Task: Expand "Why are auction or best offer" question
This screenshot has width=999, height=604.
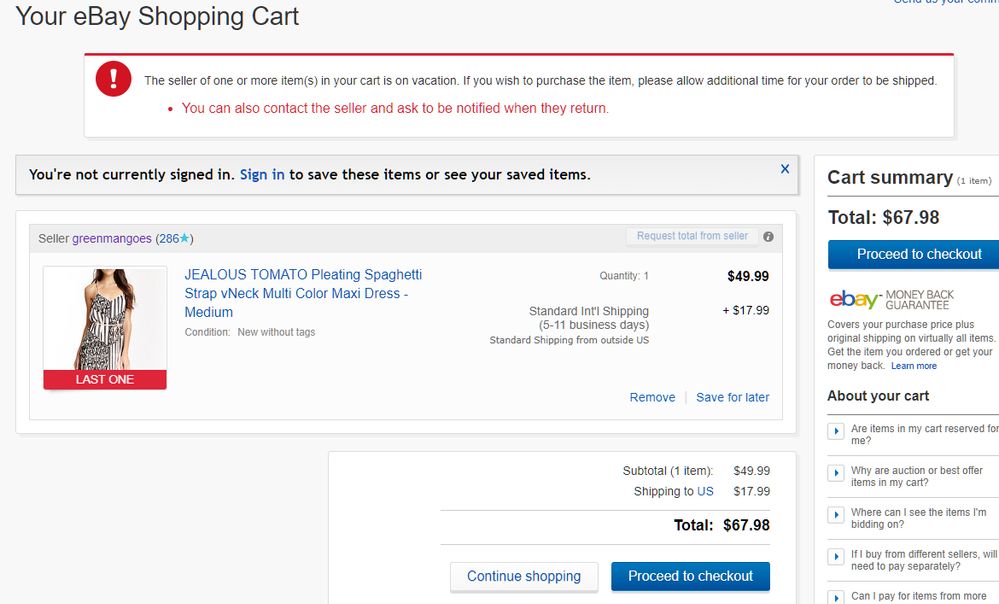Action: [837, 473]
